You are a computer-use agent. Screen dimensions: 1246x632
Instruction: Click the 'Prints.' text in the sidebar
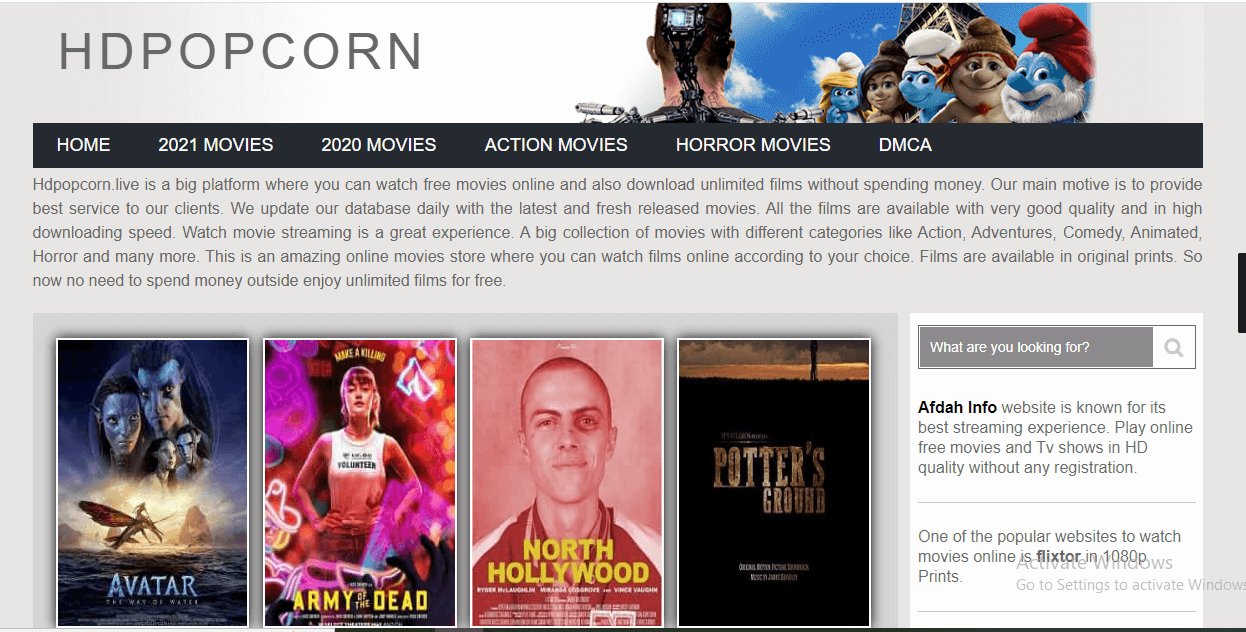tap(940, 577)
